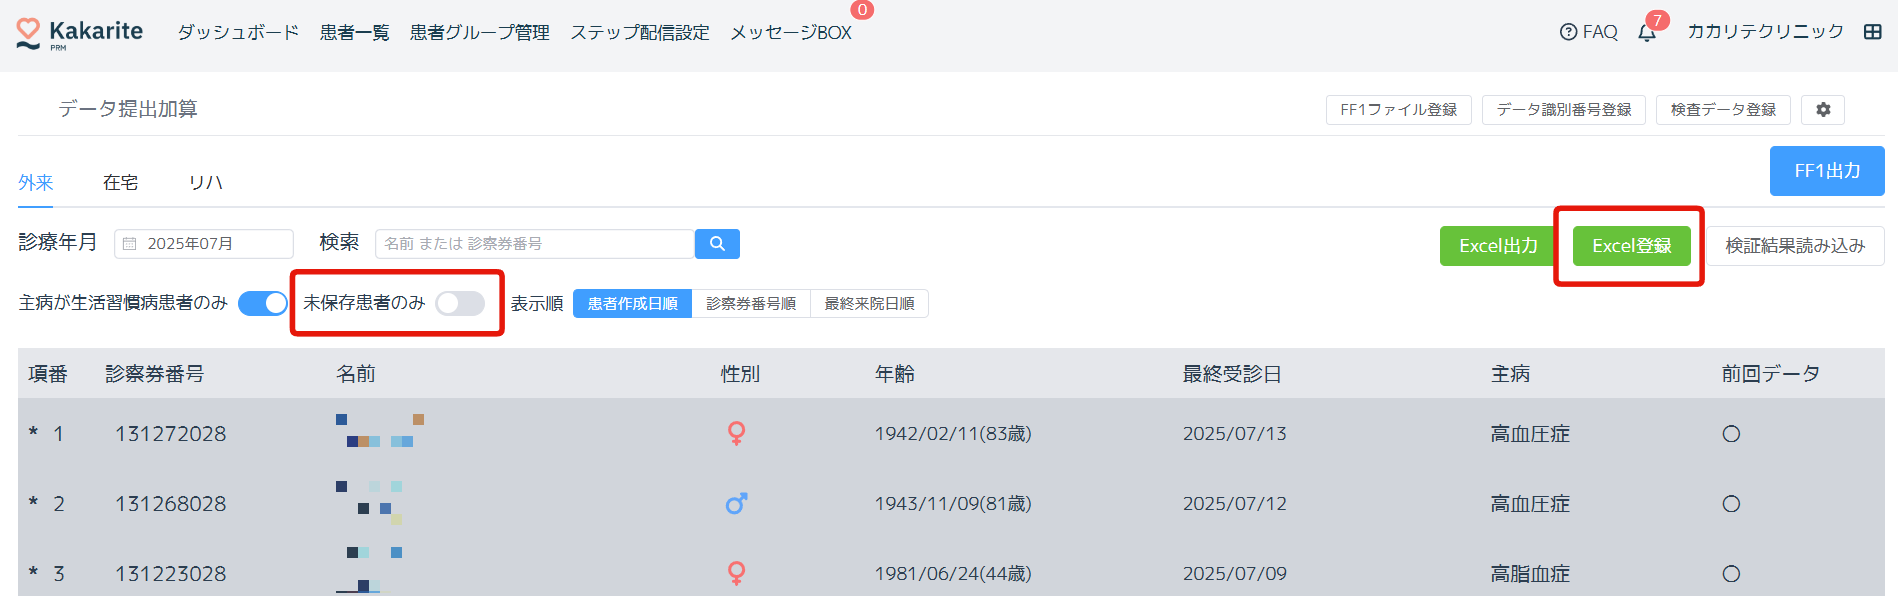Select patient row 131268028
The image size is (1898, 596).
(171, 504)
